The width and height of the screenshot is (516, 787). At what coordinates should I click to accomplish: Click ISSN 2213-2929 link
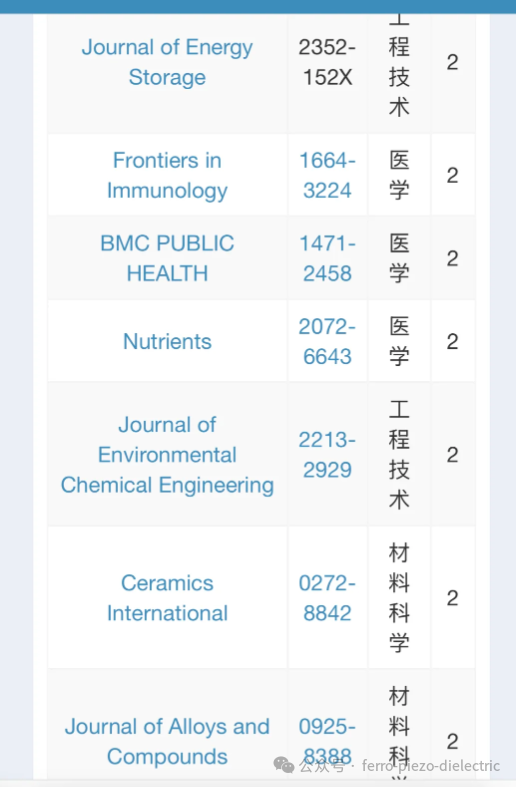327,455
